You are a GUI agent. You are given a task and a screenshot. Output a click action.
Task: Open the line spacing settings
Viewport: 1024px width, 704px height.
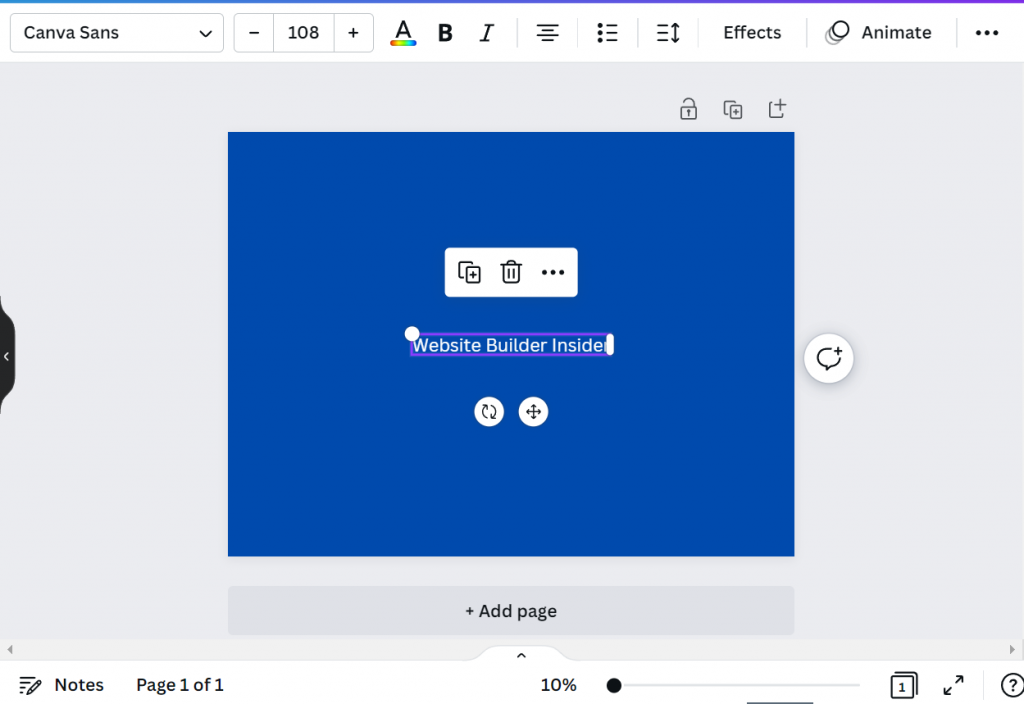click(x=667, y=32)
